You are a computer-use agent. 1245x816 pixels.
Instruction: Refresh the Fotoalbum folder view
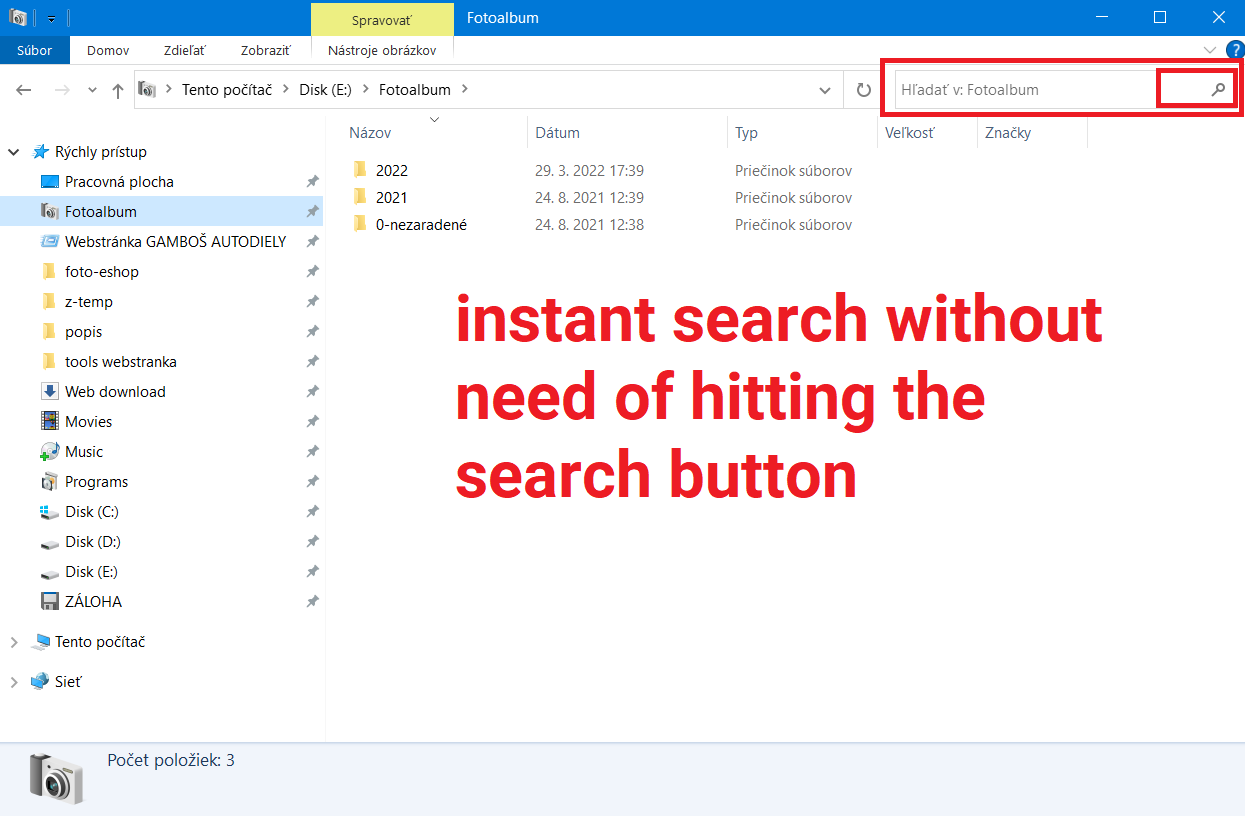(x=863, y=89)
